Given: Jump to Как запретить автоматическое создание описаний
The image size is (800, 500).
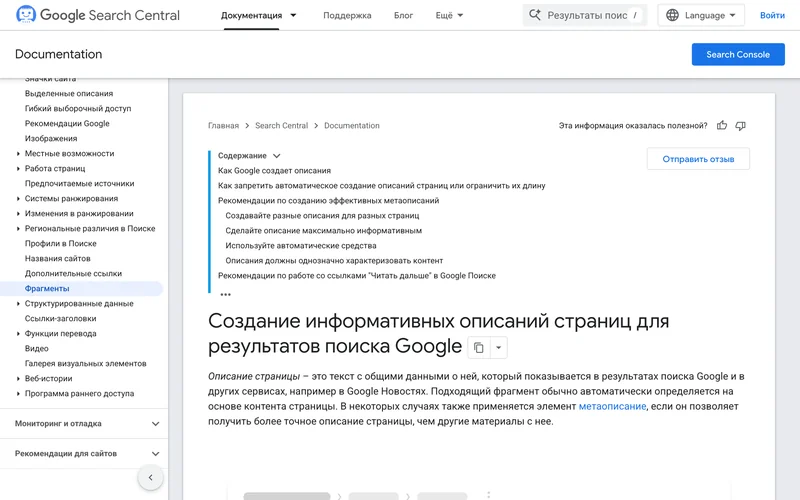Looking at the screenshot, I should pyautogui.click(x=382, y=186).
